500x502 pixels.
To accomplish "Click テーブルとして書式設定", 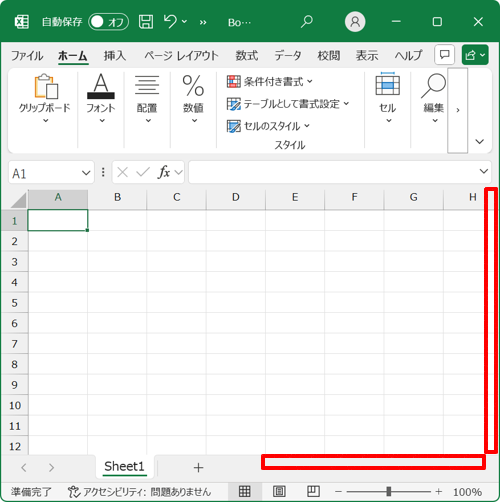I will click(288, 104).
